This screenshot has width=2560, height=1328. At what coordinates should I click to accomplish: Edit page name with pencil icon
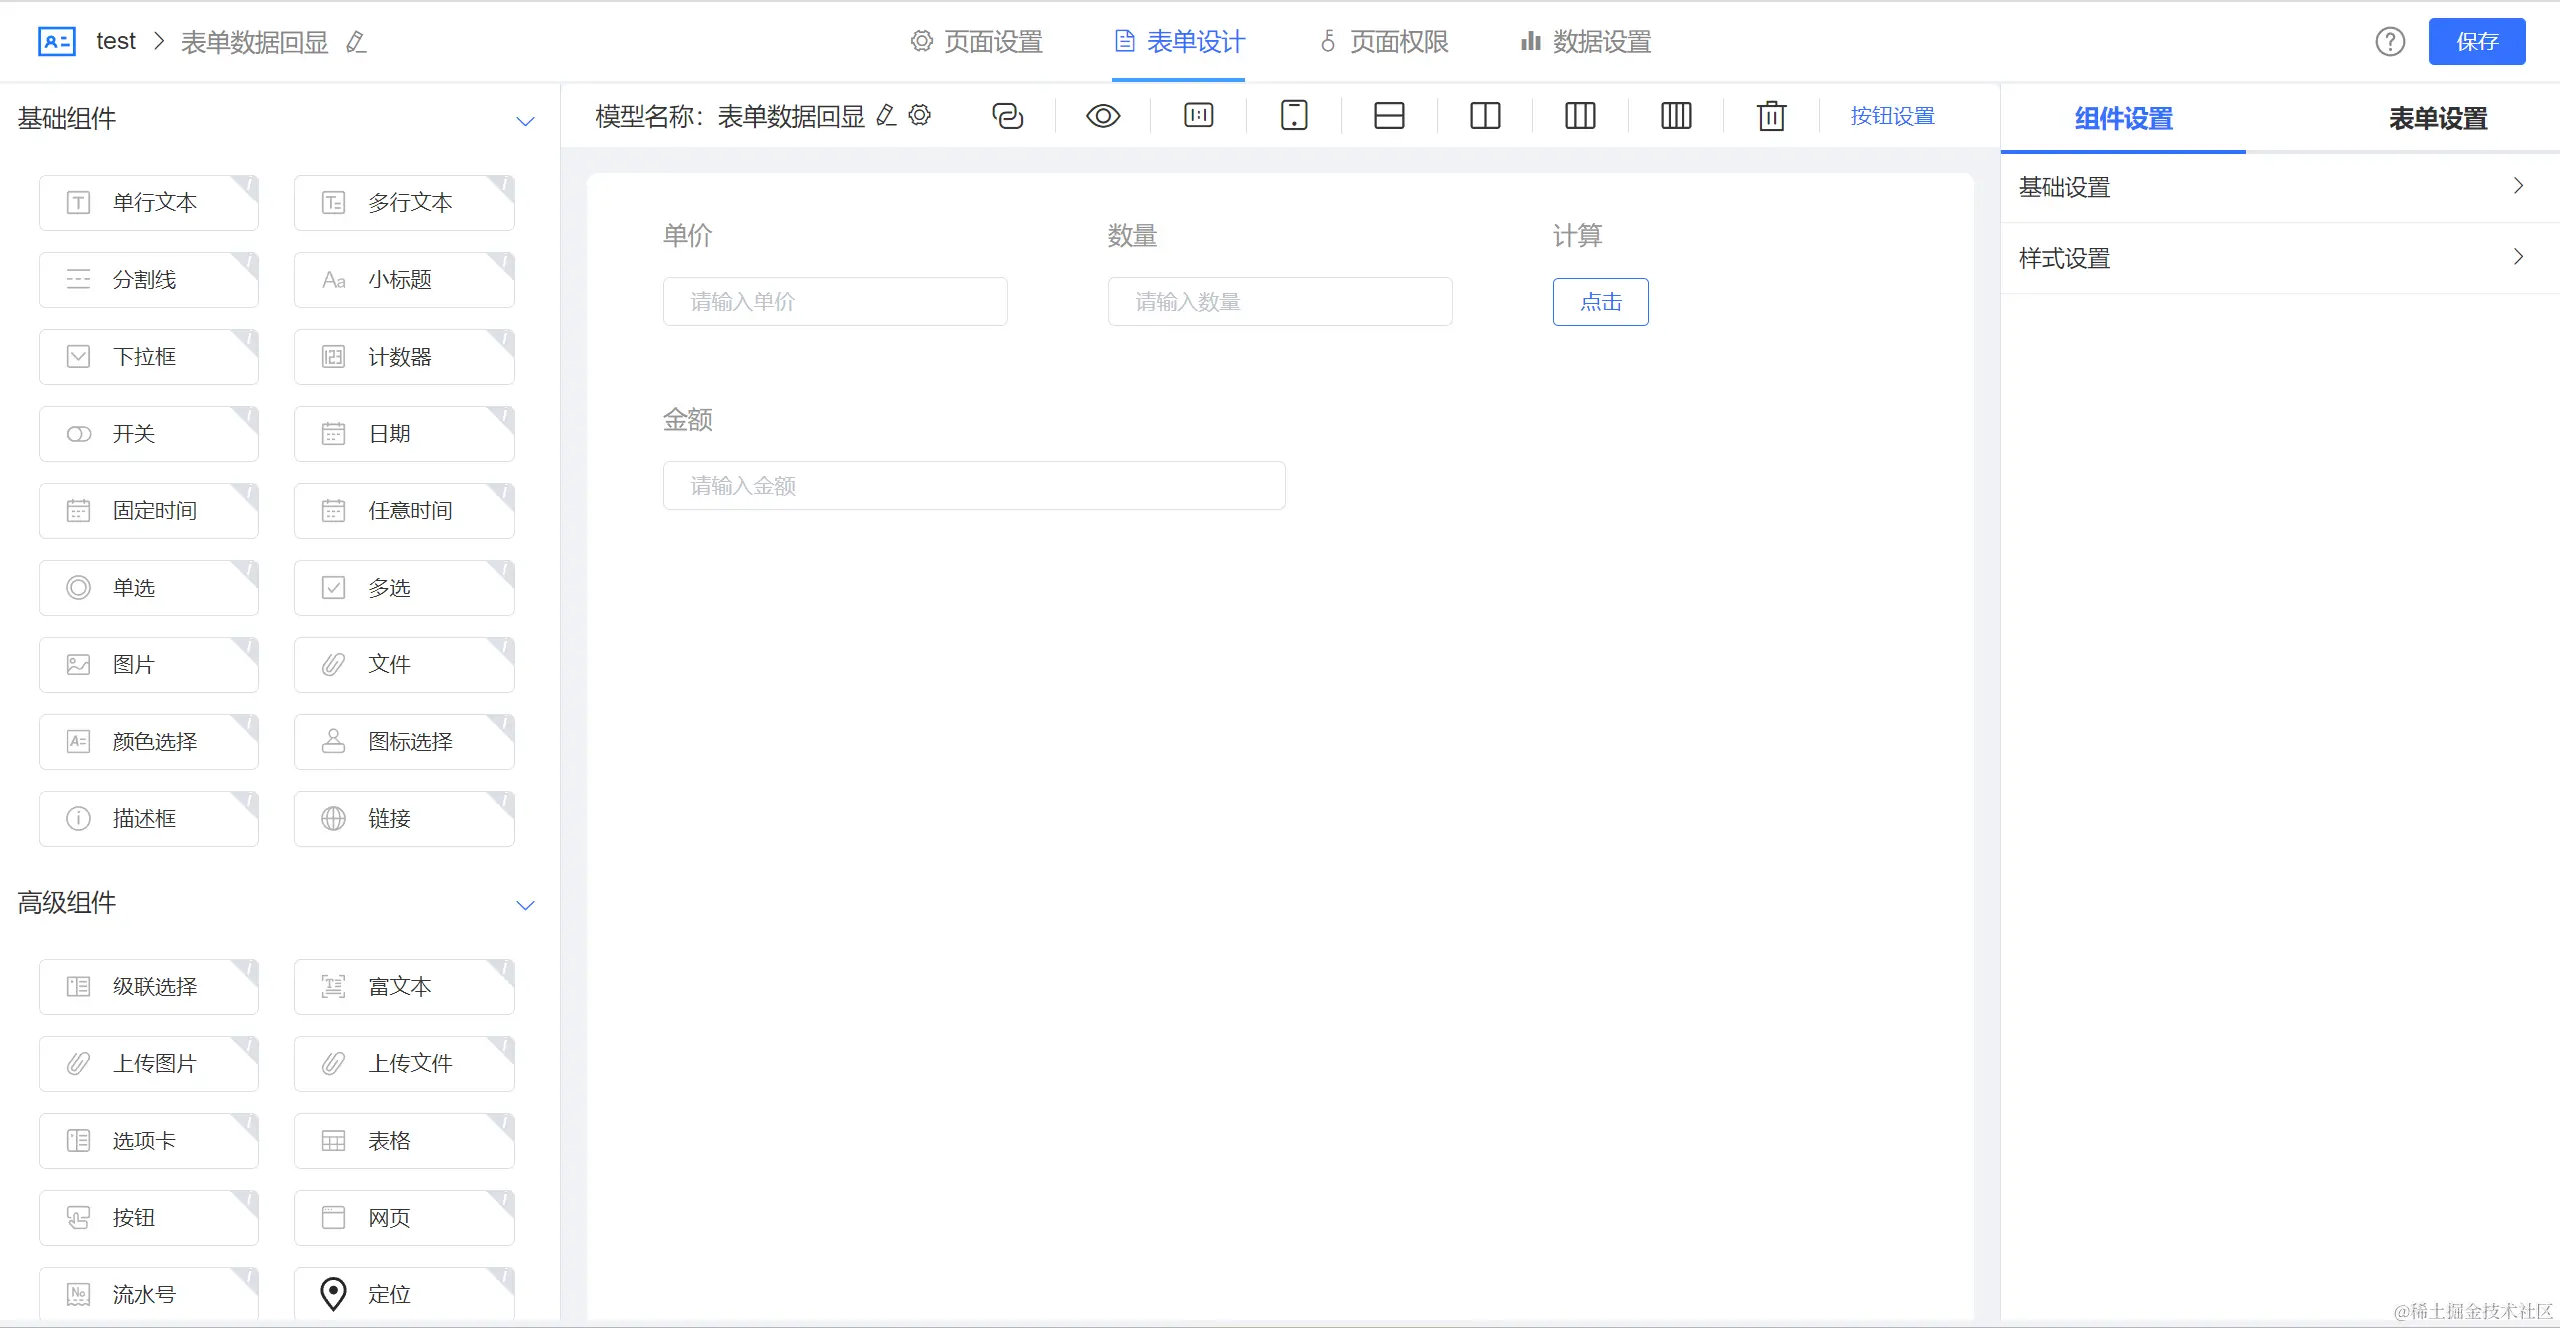(x=356, y=42)
